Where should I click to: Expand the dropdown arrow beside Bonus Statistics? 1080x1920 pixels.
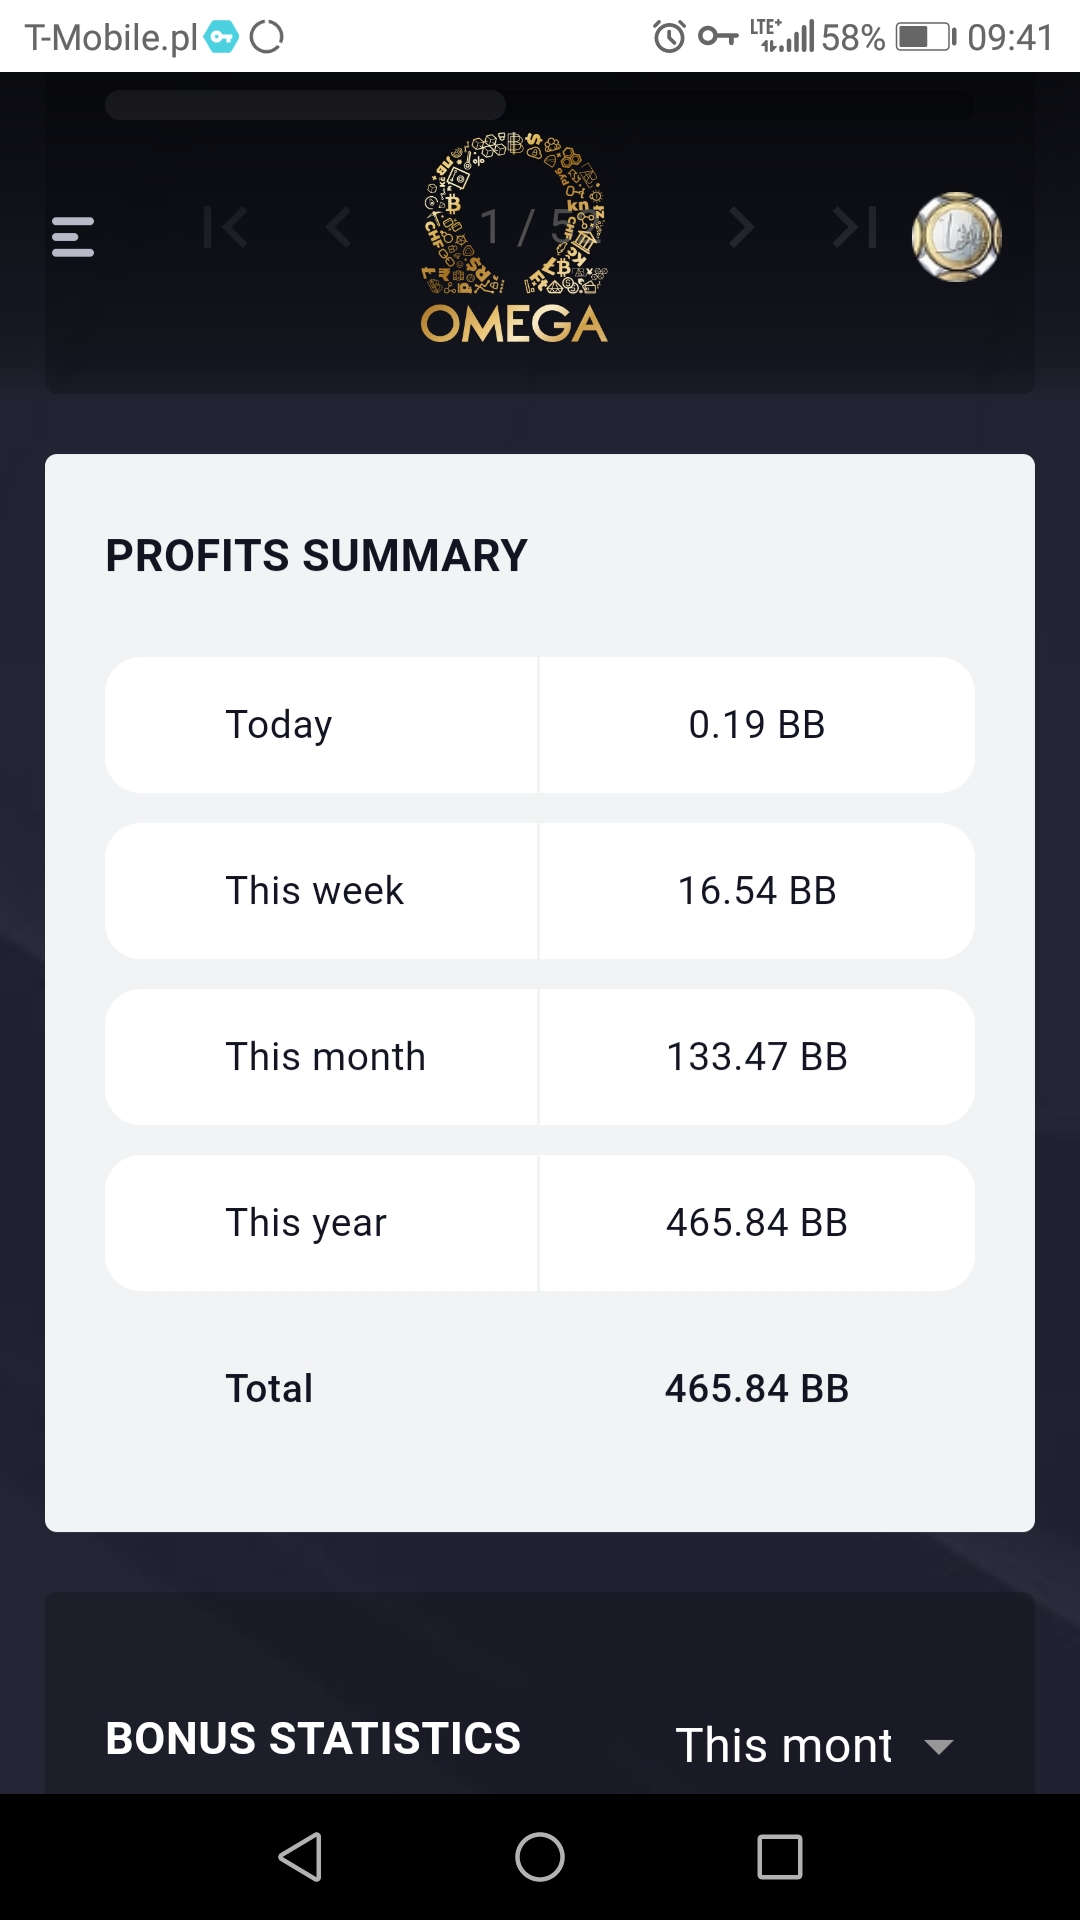point(939,1747)
